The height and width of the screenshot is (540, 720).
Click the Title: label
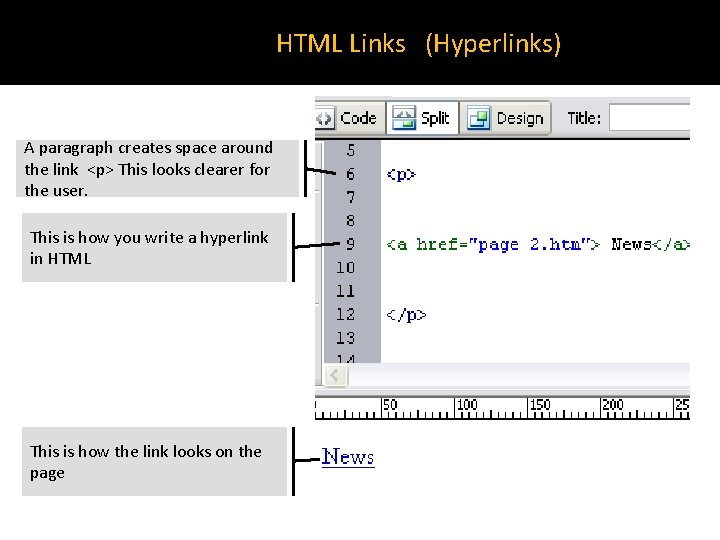click(x=584, y=118)
